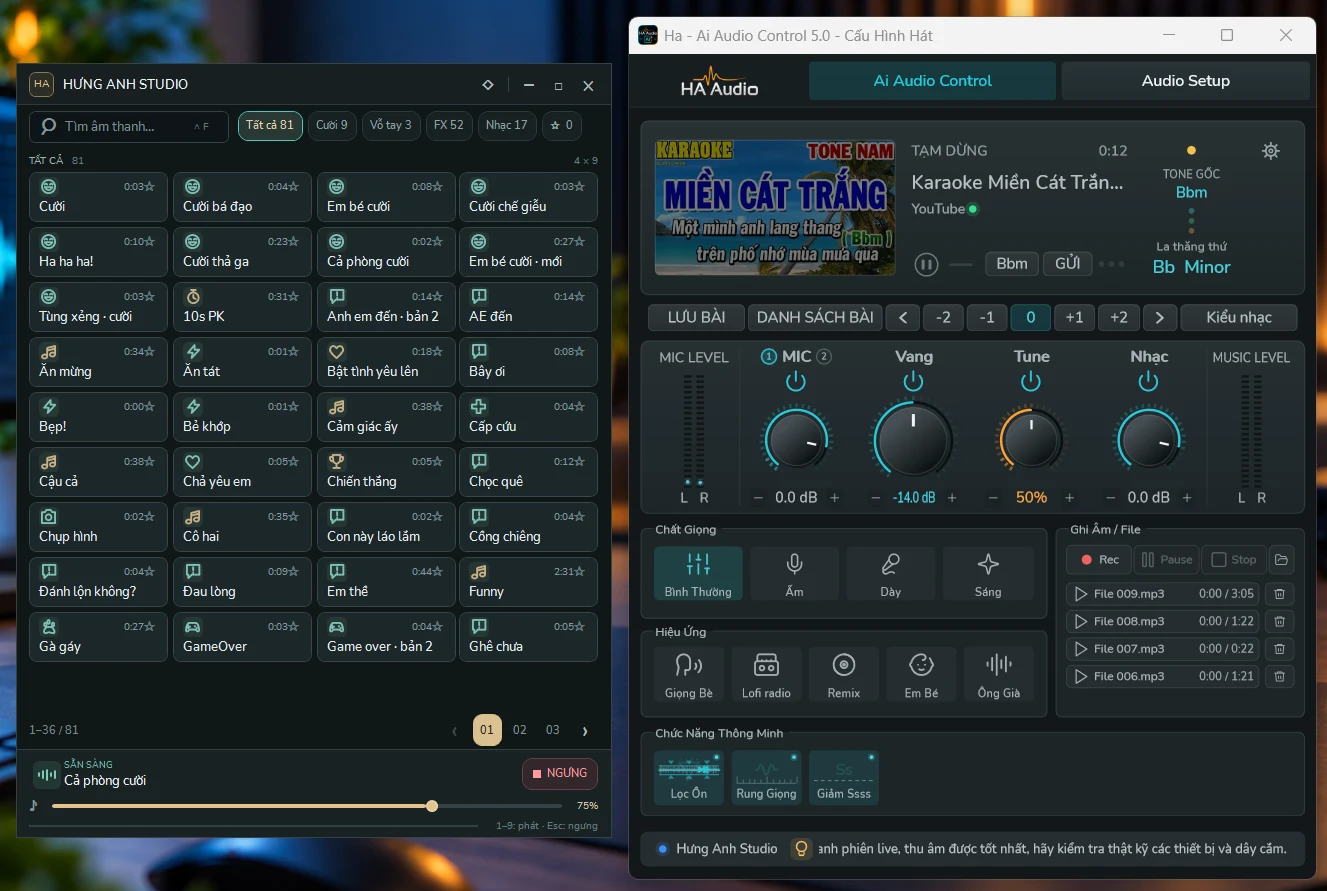
Task: Decrease Tune value with minus
Action: pyautogui.click(x=993, y=497)
